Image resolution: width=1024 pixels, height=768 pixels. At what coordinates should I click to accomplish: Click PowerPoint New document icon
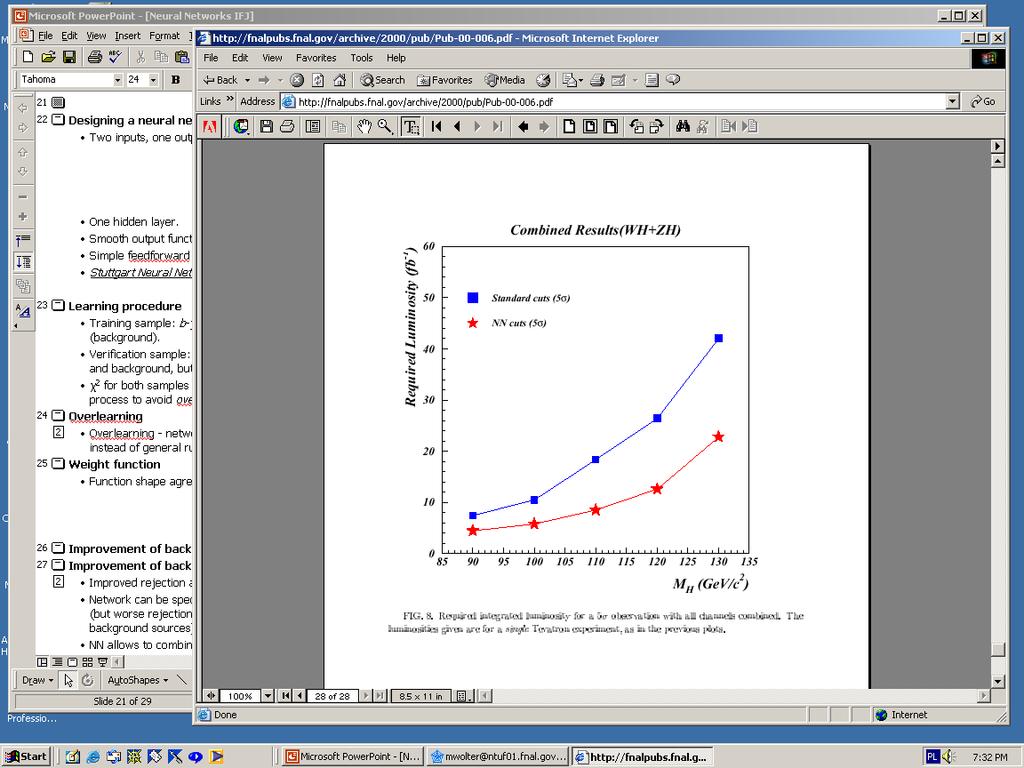coord(28,57)
